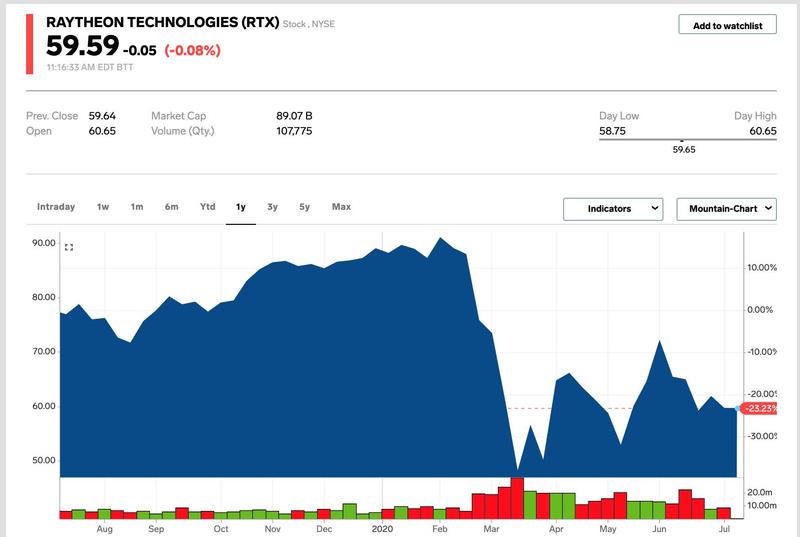Select the 1w time range
Viewport: 800px width, 537px height.
coord(103,207)
